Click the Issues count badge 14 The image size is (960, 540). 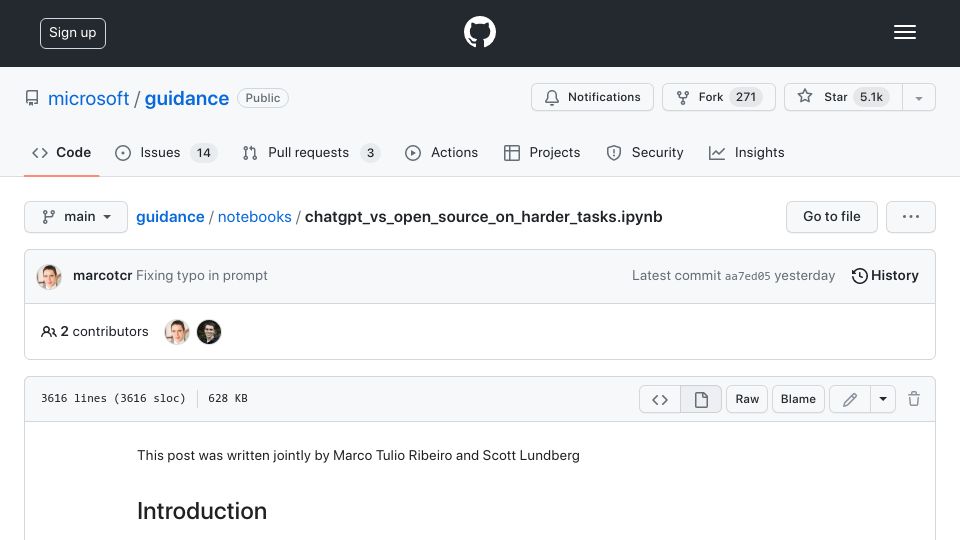pyautogui.click(x=203, y=152)
